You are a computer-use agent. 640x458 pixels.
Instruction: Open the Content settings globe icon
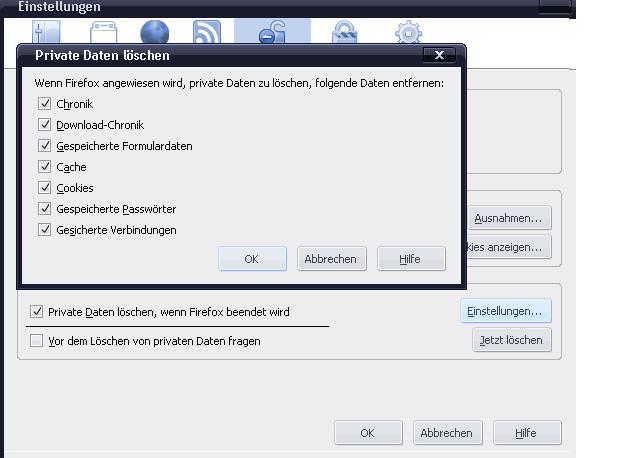click(155, 32)
